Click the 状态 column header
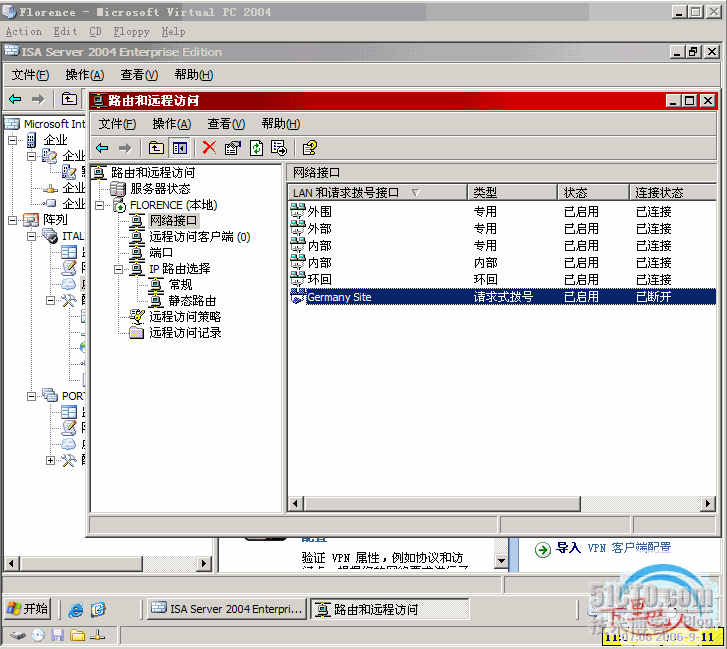This screenshot has height=649, width=727. pyautogui.click(x=593, y=192)
